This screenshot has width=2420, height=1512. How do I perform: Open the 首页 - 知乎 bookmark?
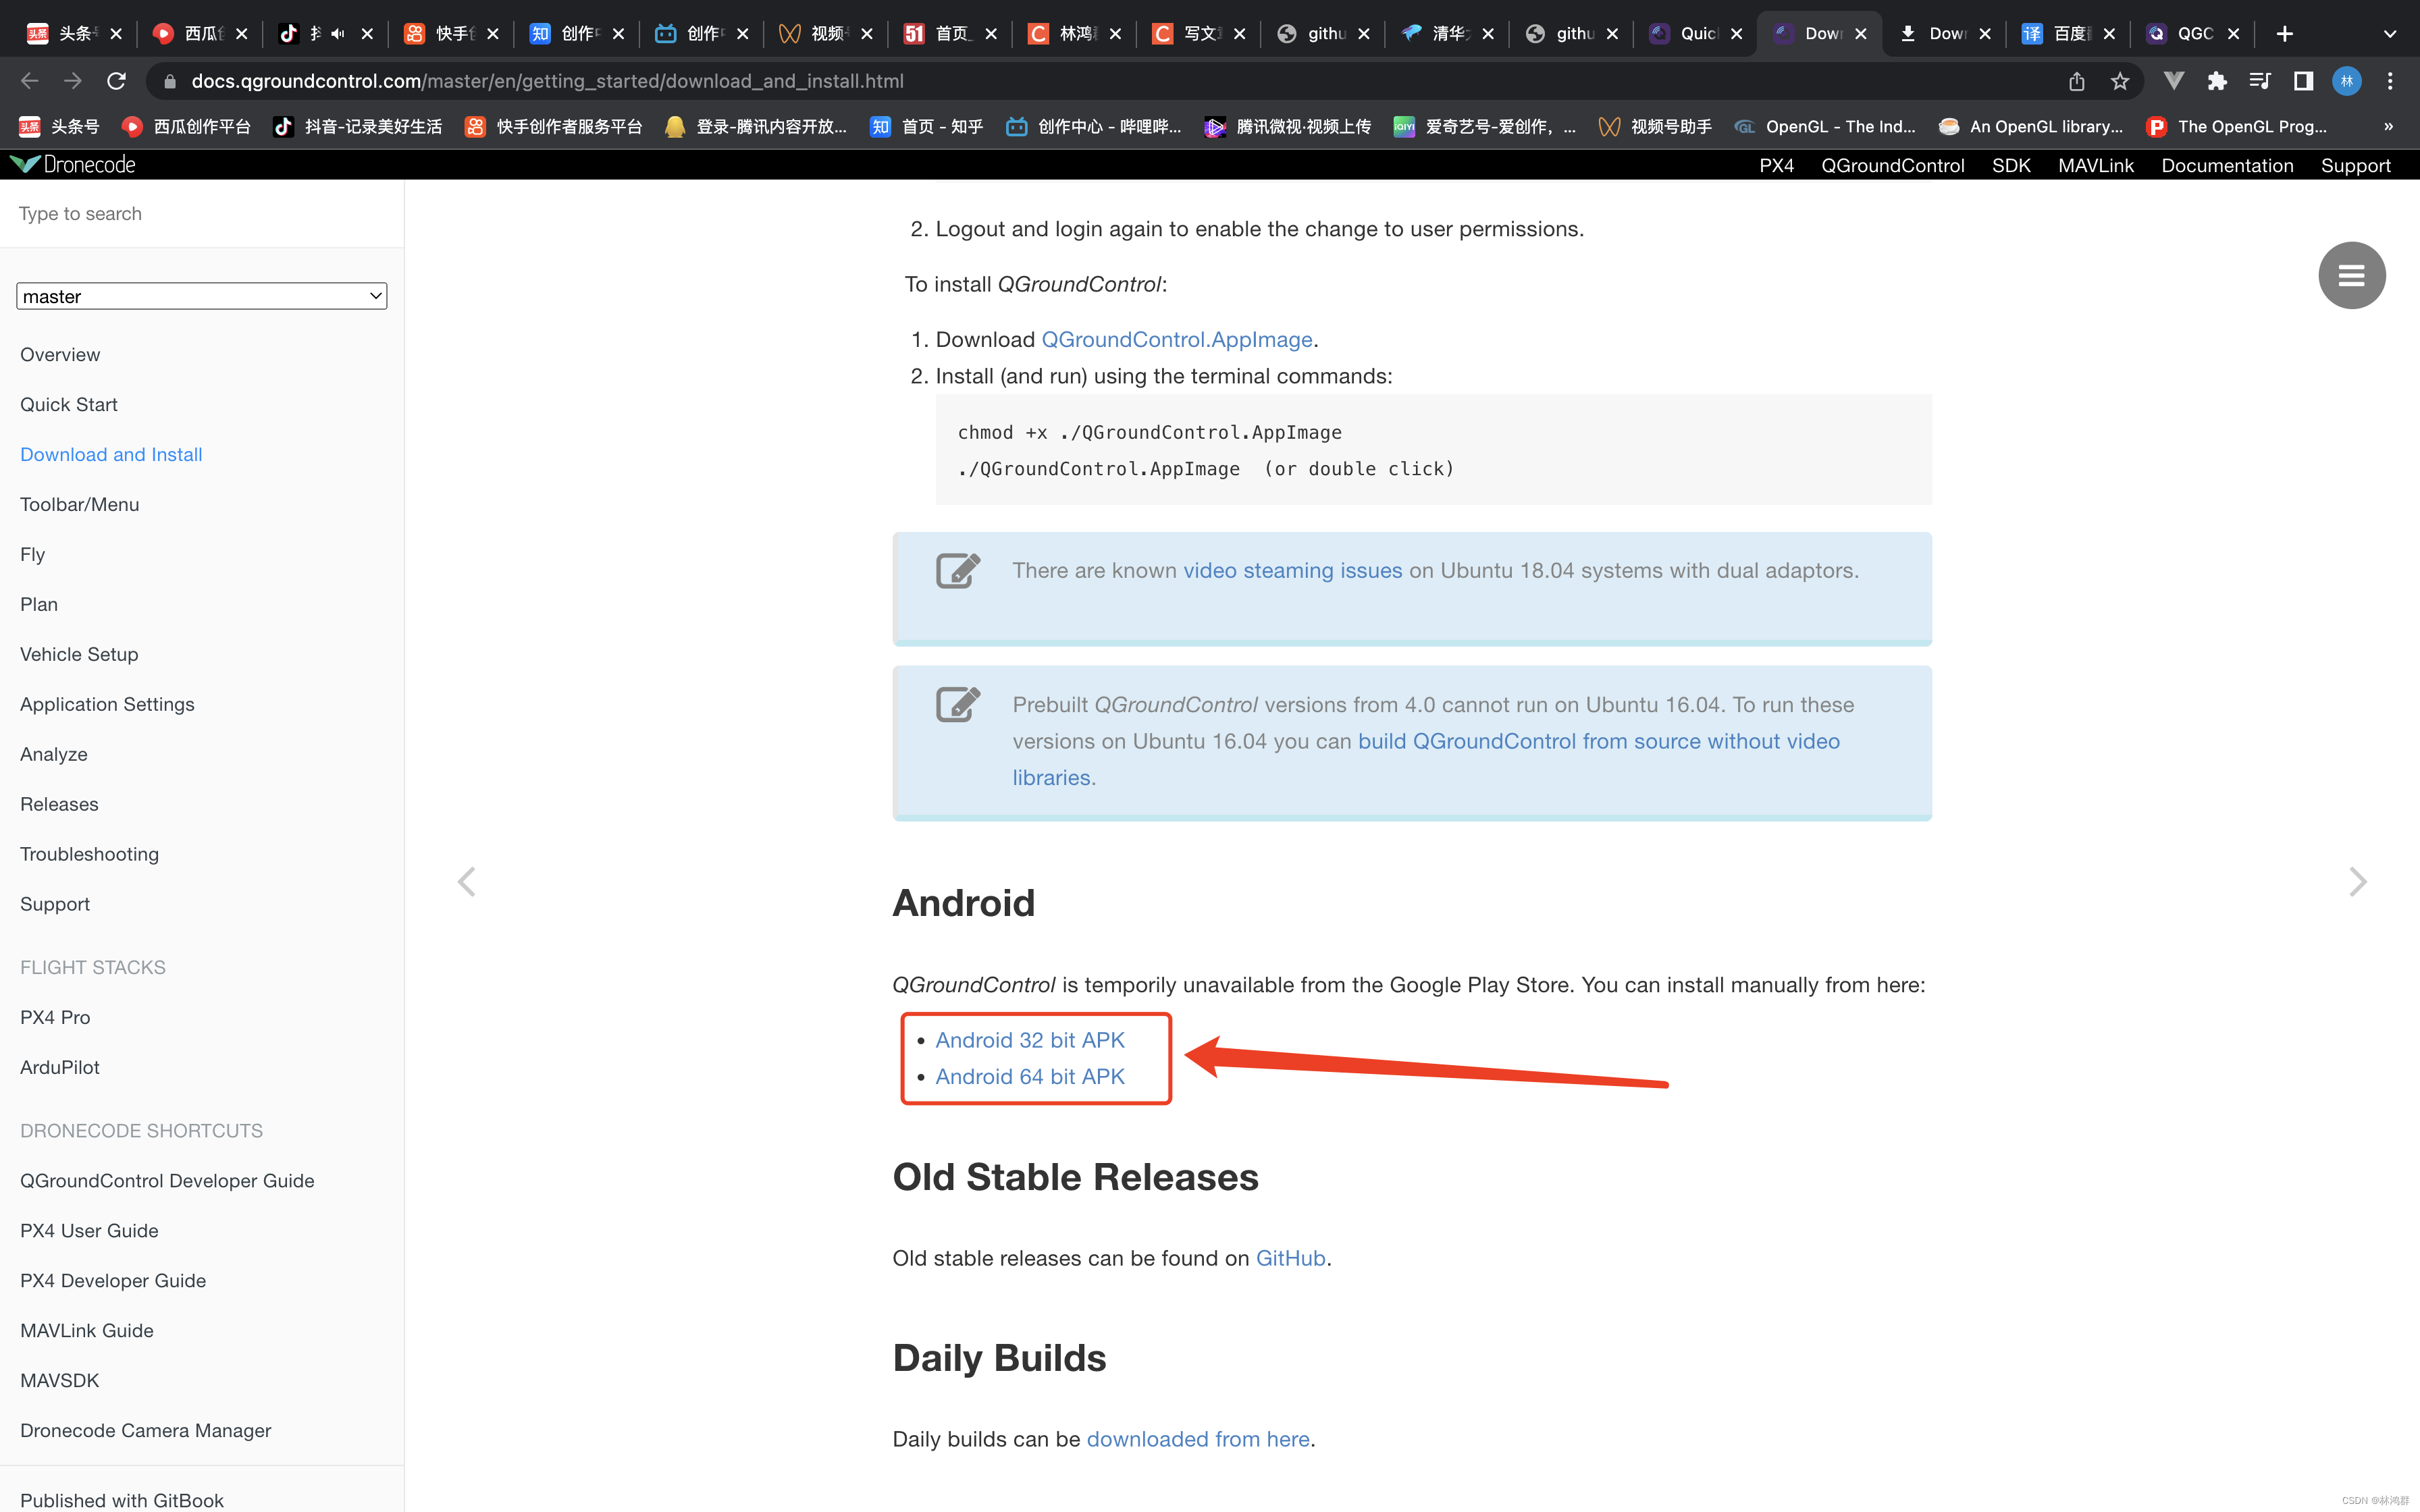927,127
